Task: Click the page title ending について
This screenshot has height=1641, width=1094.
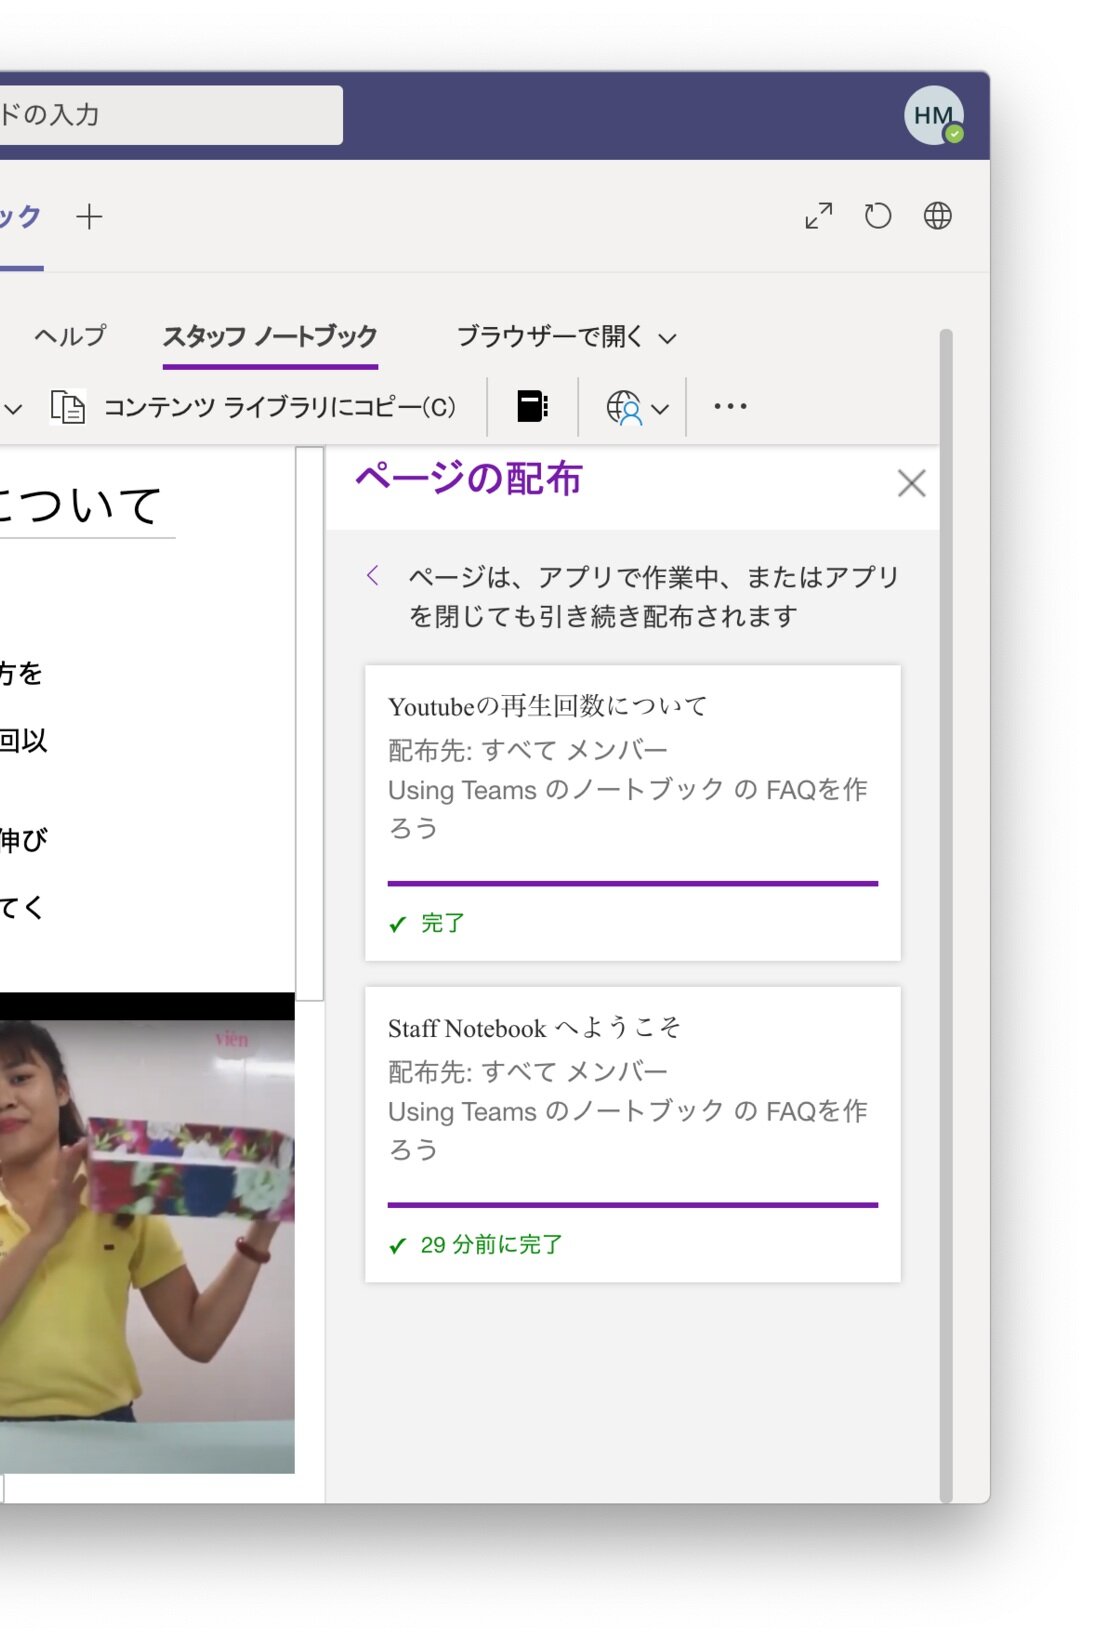Action: (x=83, y=506)
